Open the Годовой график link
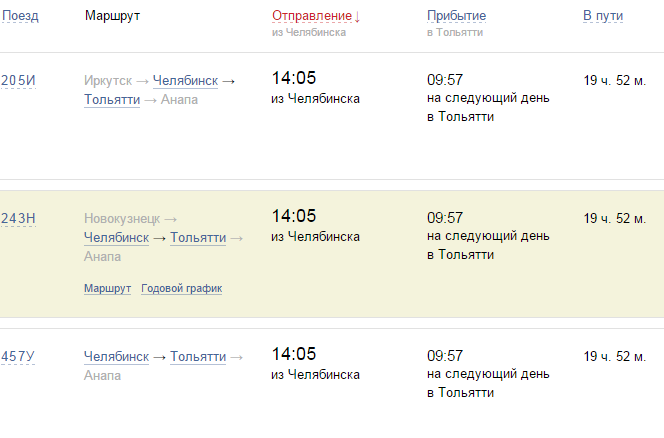 [x=181, y=288]
